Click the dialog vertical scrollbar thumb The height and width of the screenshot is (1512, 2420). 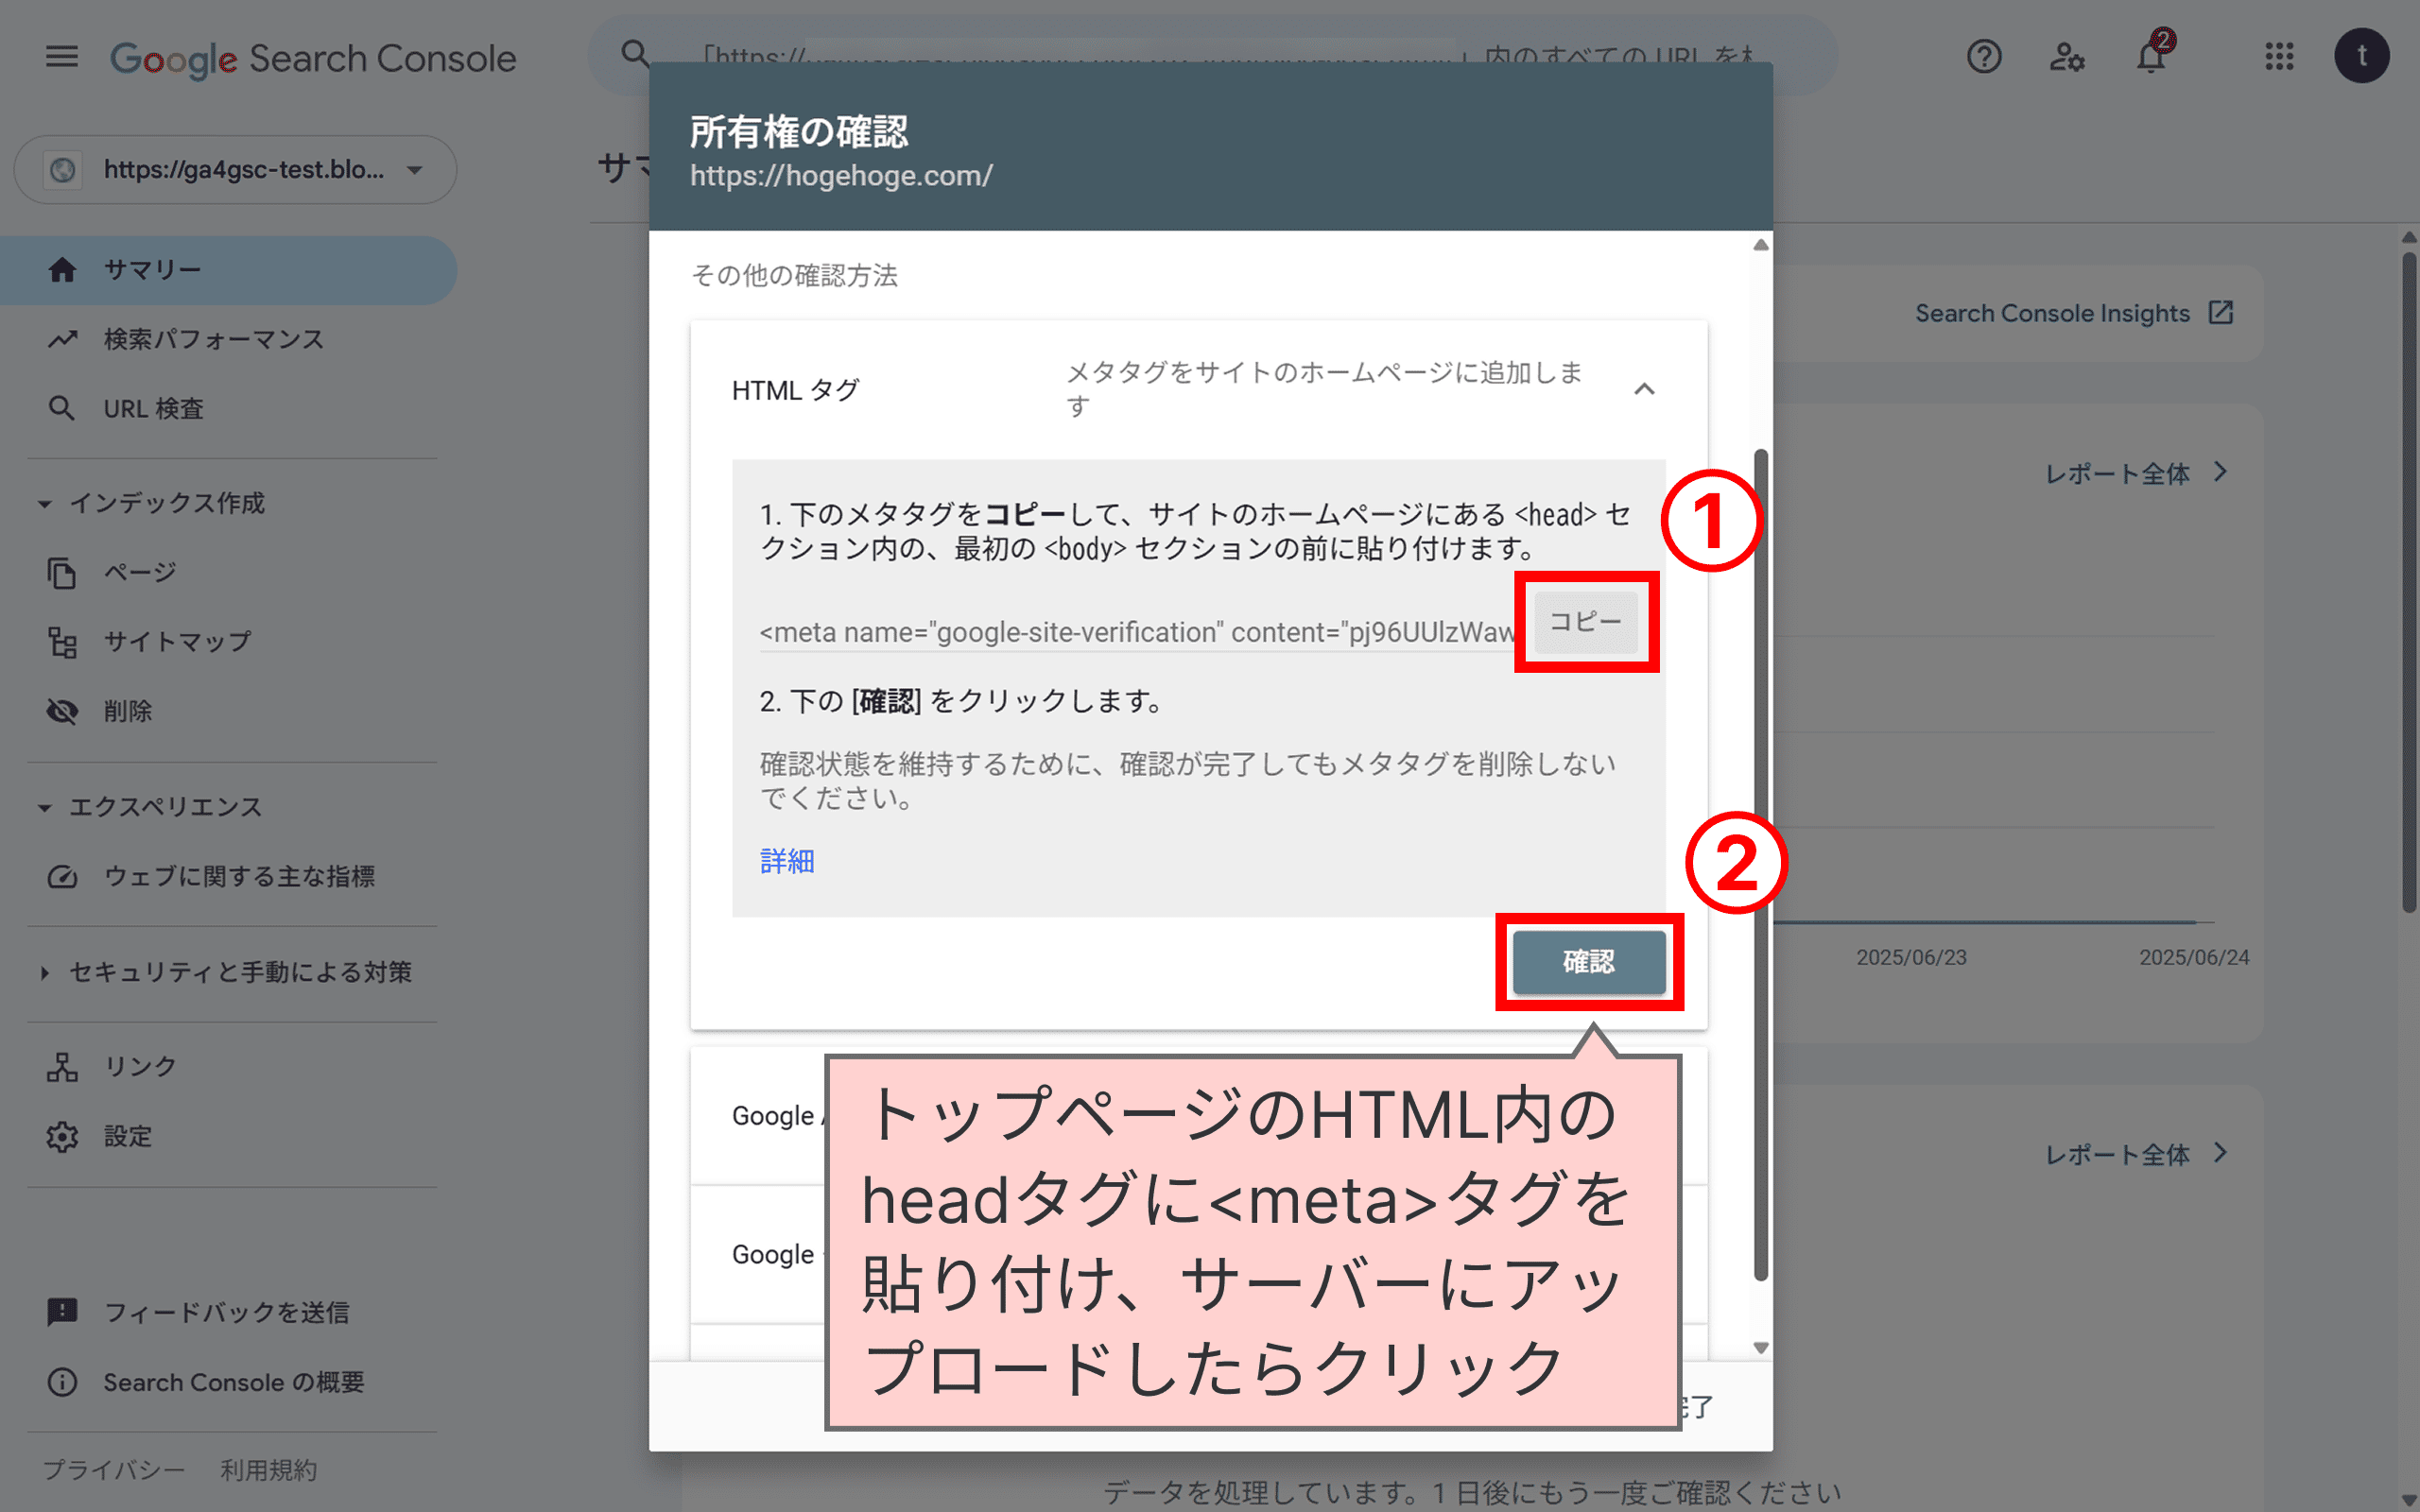tap(1761, 865)
